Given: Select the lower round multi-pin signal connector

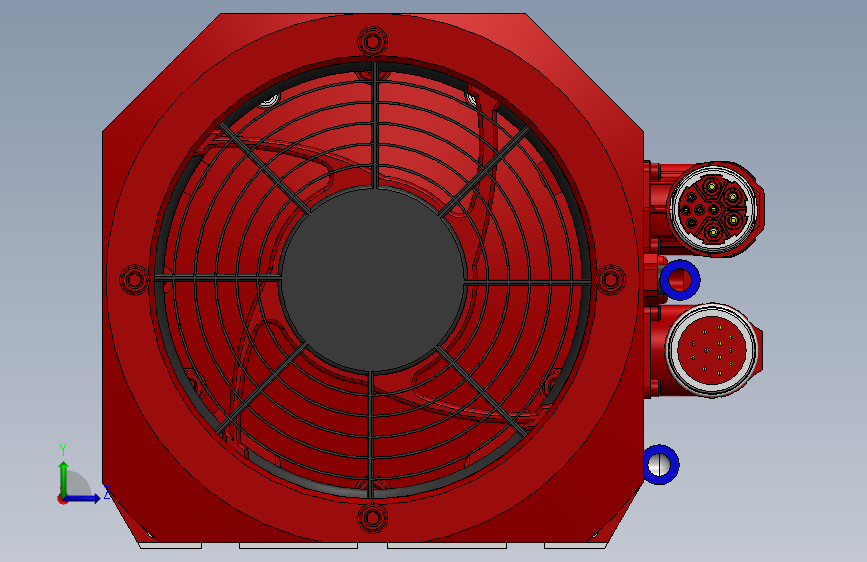Looking at the screenshot, I should [711, 350].
